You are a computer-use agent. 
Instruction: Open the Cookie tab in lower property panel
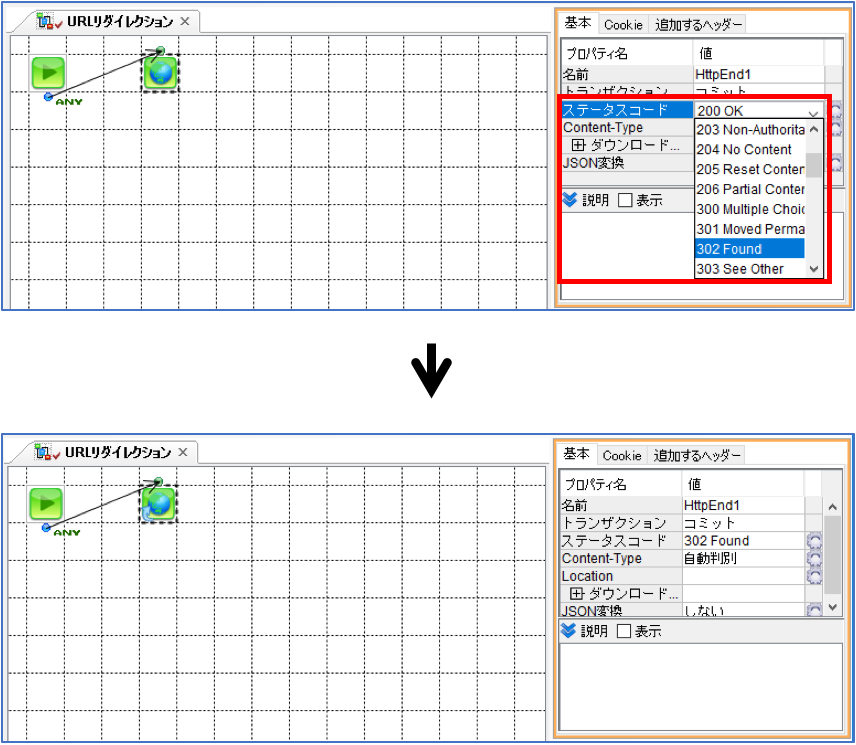[x=622, y=455]
